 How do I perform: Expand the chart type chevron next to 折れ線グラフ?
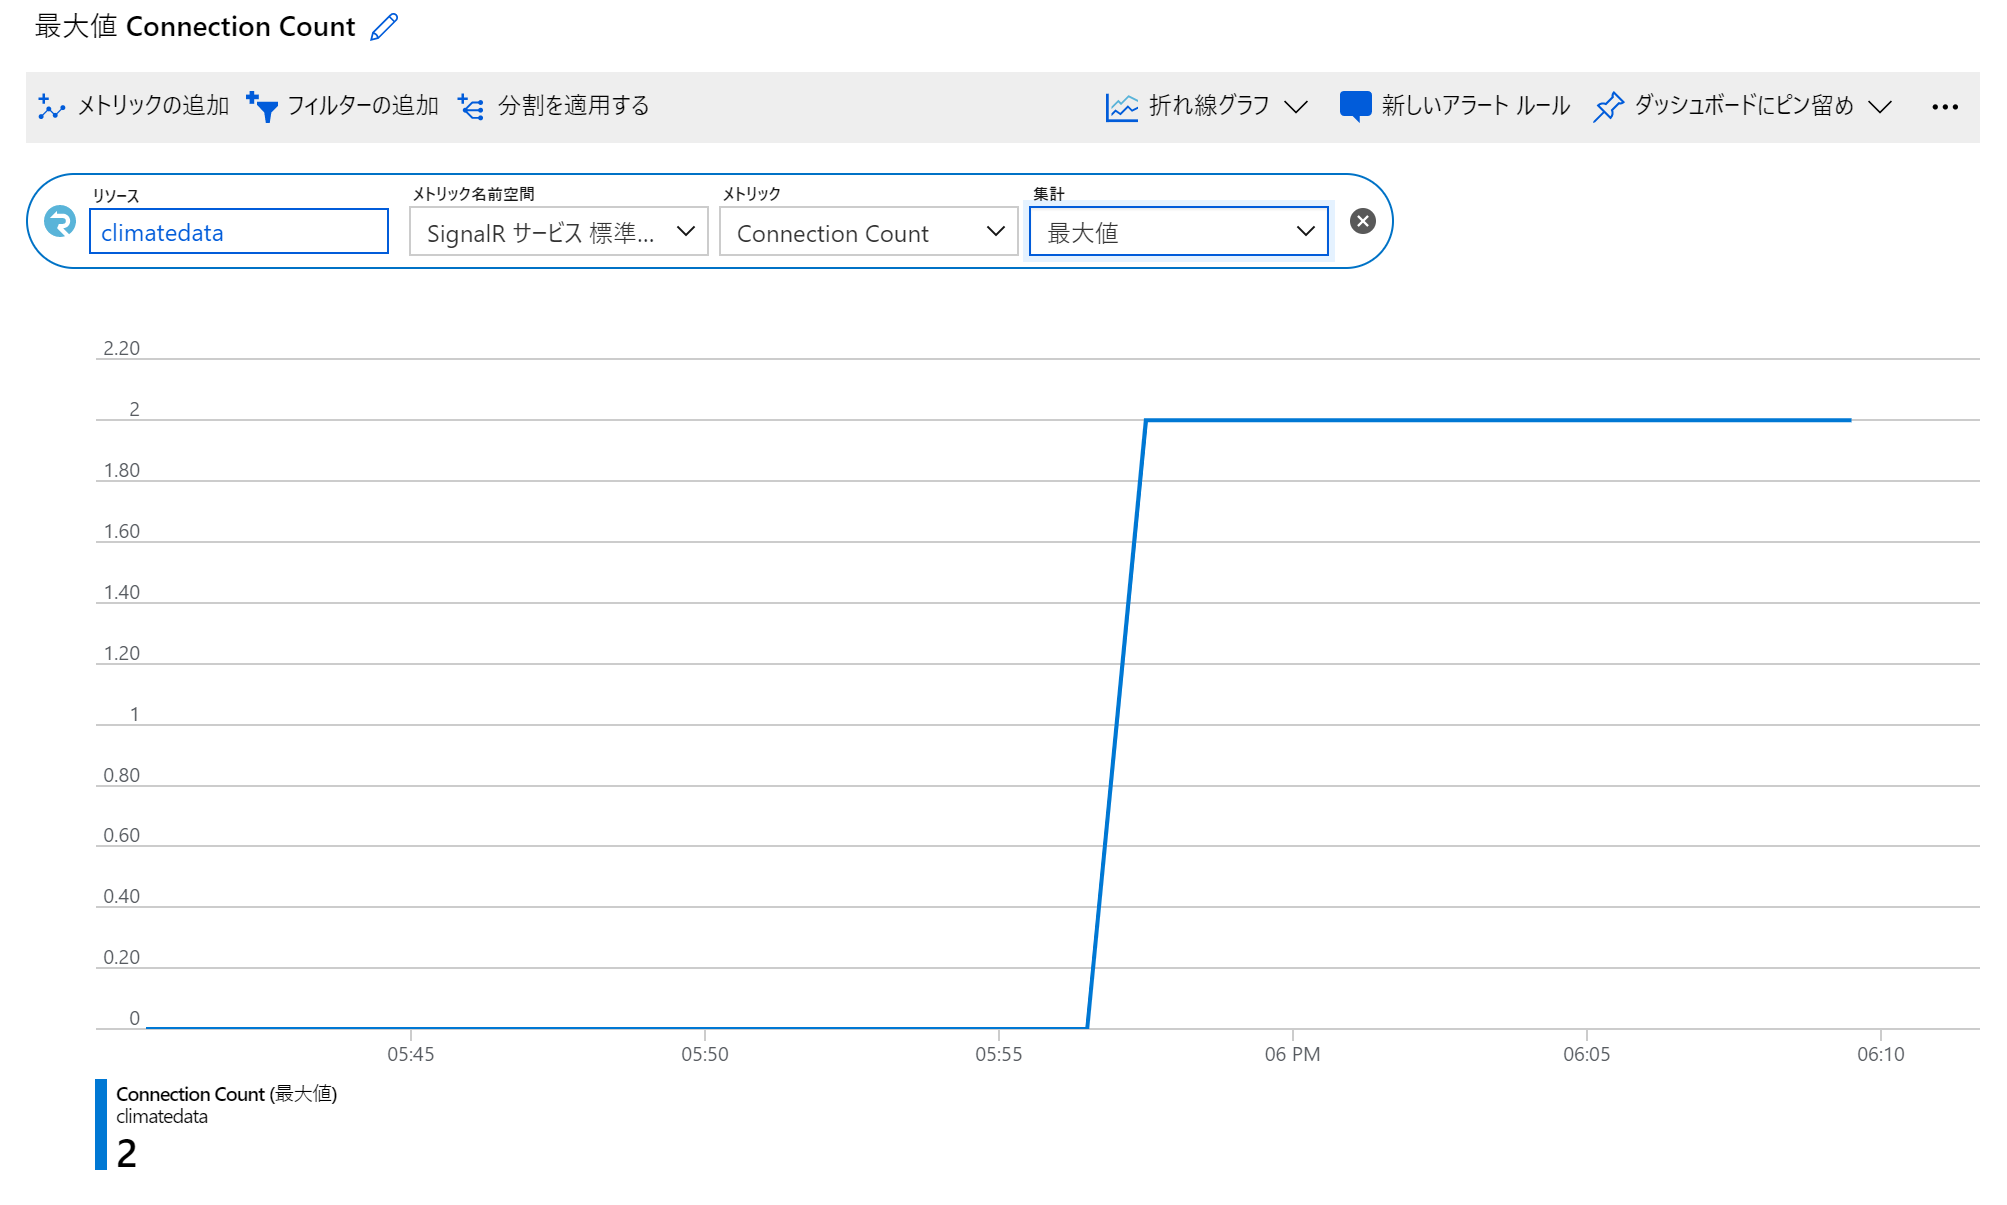[x=1296, y=106]
